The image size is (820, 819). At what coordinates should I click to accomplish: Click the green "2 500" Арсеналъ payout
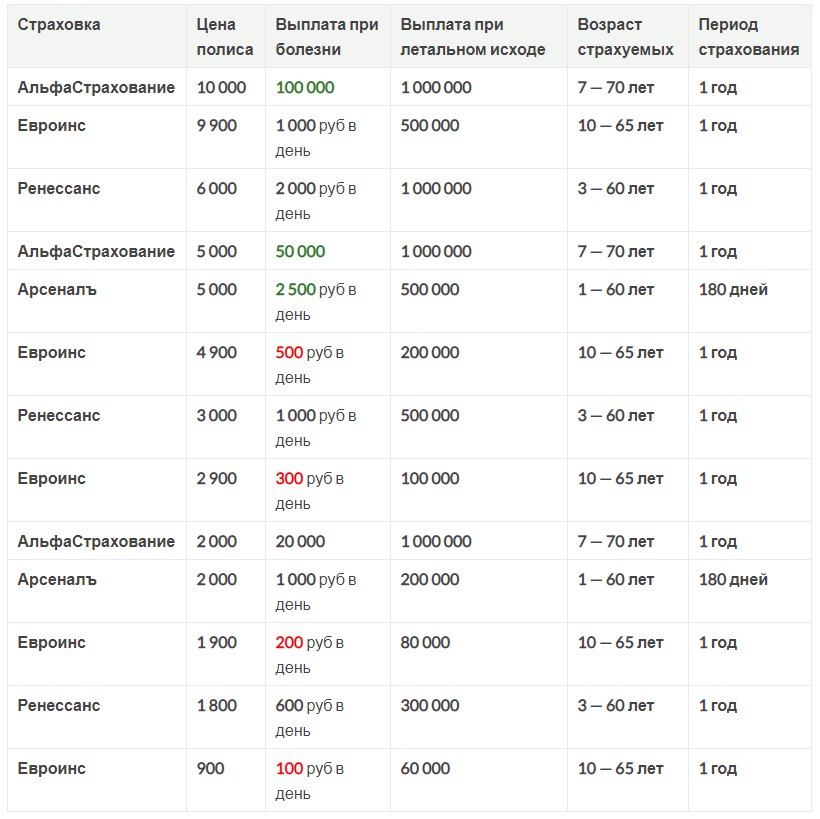[x=296, y=290]
